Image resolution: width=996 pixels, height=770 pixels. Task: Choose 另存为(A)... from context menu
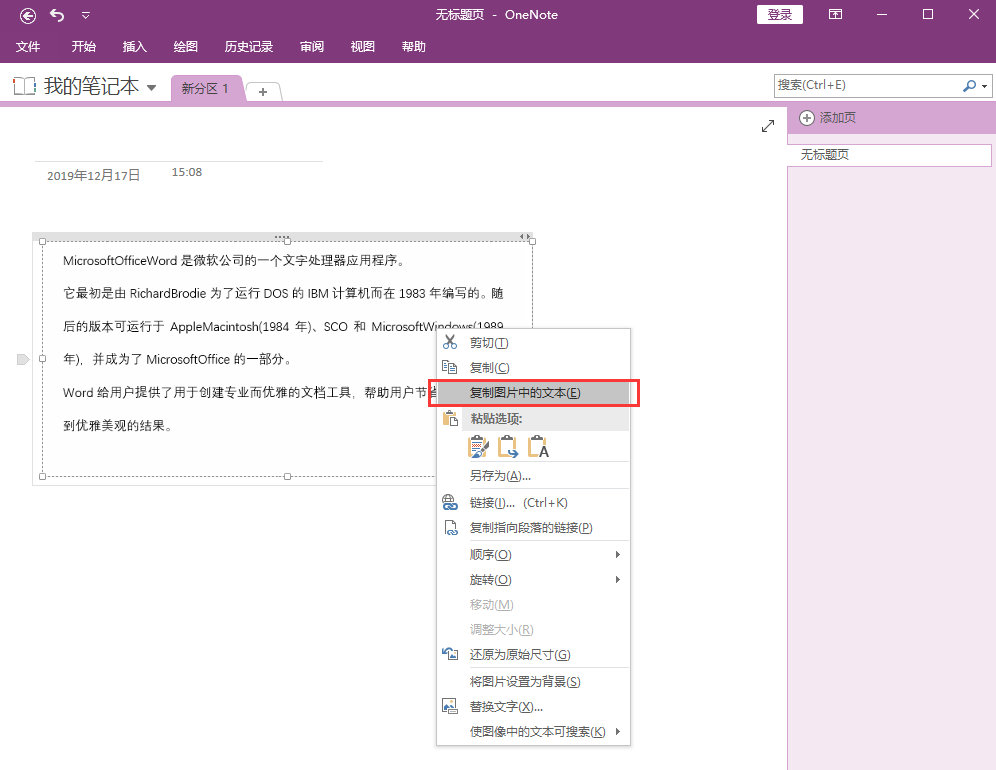pyautogui.click(x=534, y=476)
